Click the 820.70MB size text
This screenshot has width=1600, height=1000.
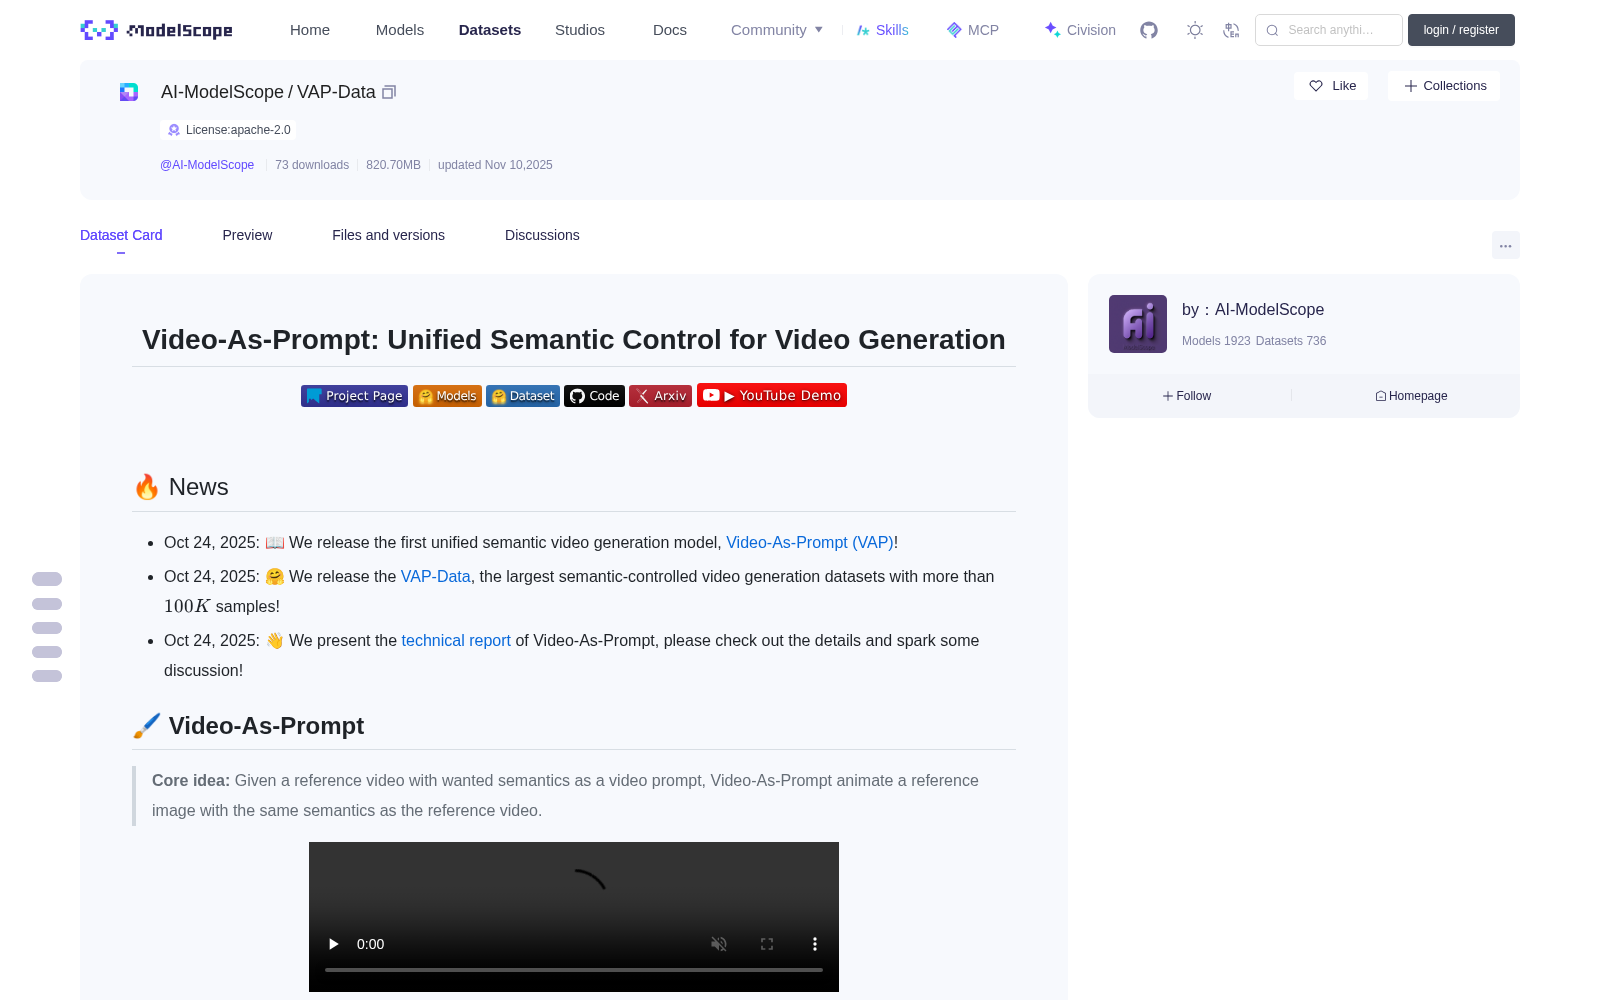pos(393,165)
